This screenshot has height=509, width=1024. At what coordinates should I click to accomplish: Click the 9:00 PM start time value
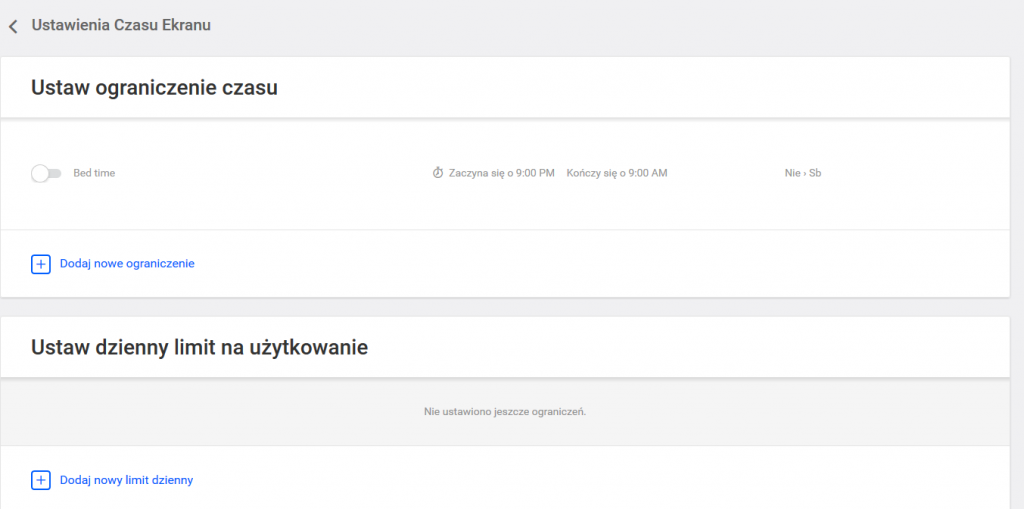534,173
